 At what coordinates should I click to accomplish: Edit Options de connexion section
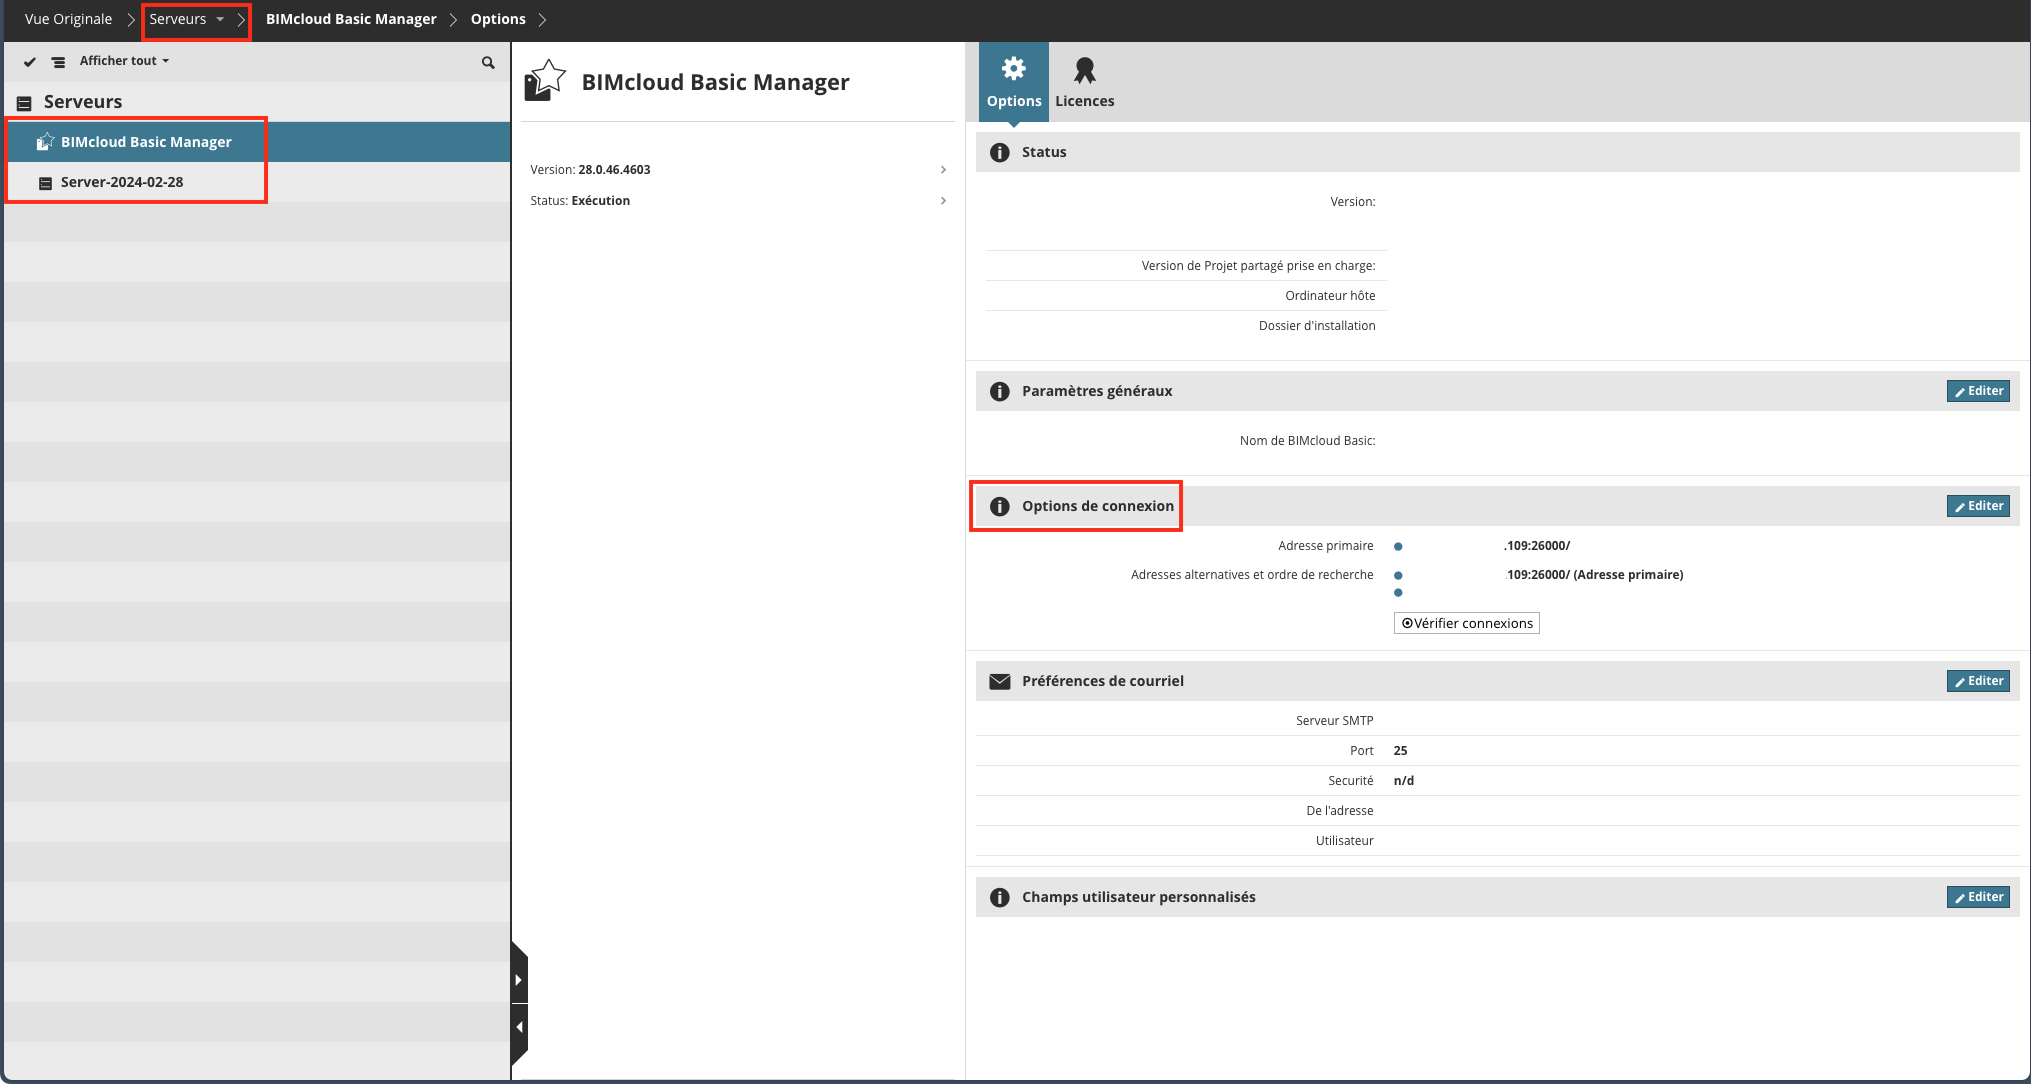click(x=1978, y=506)
